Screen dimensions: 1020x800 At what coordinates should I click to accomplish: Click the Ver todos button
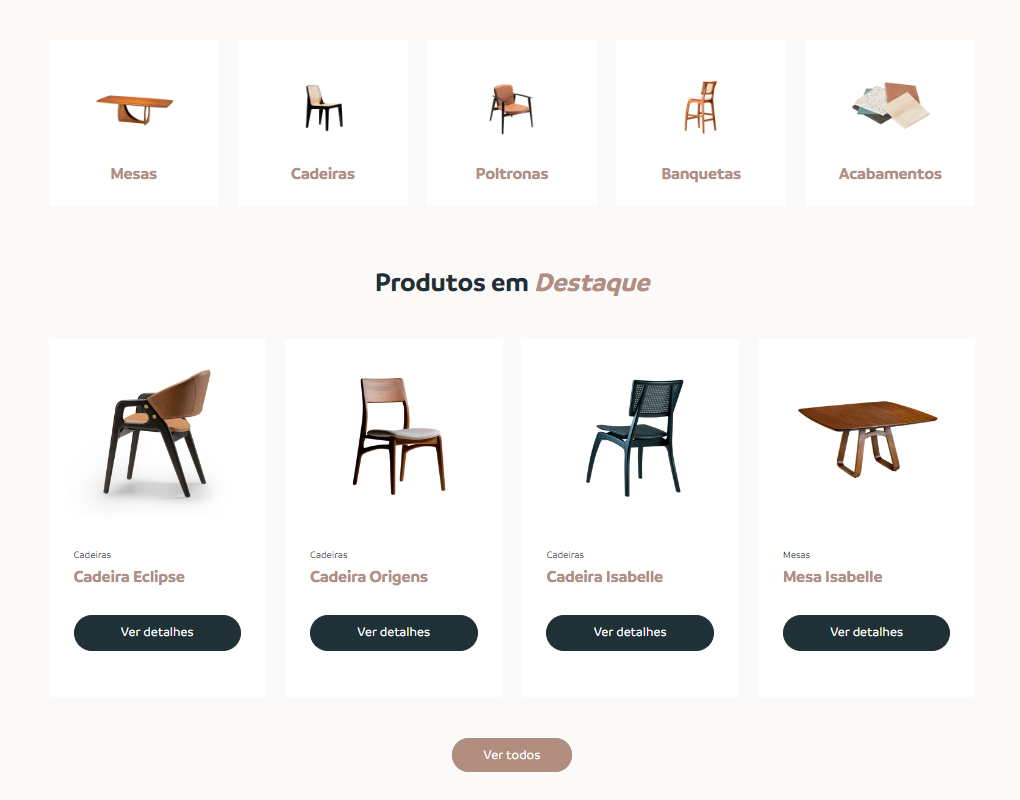[512, 754]
